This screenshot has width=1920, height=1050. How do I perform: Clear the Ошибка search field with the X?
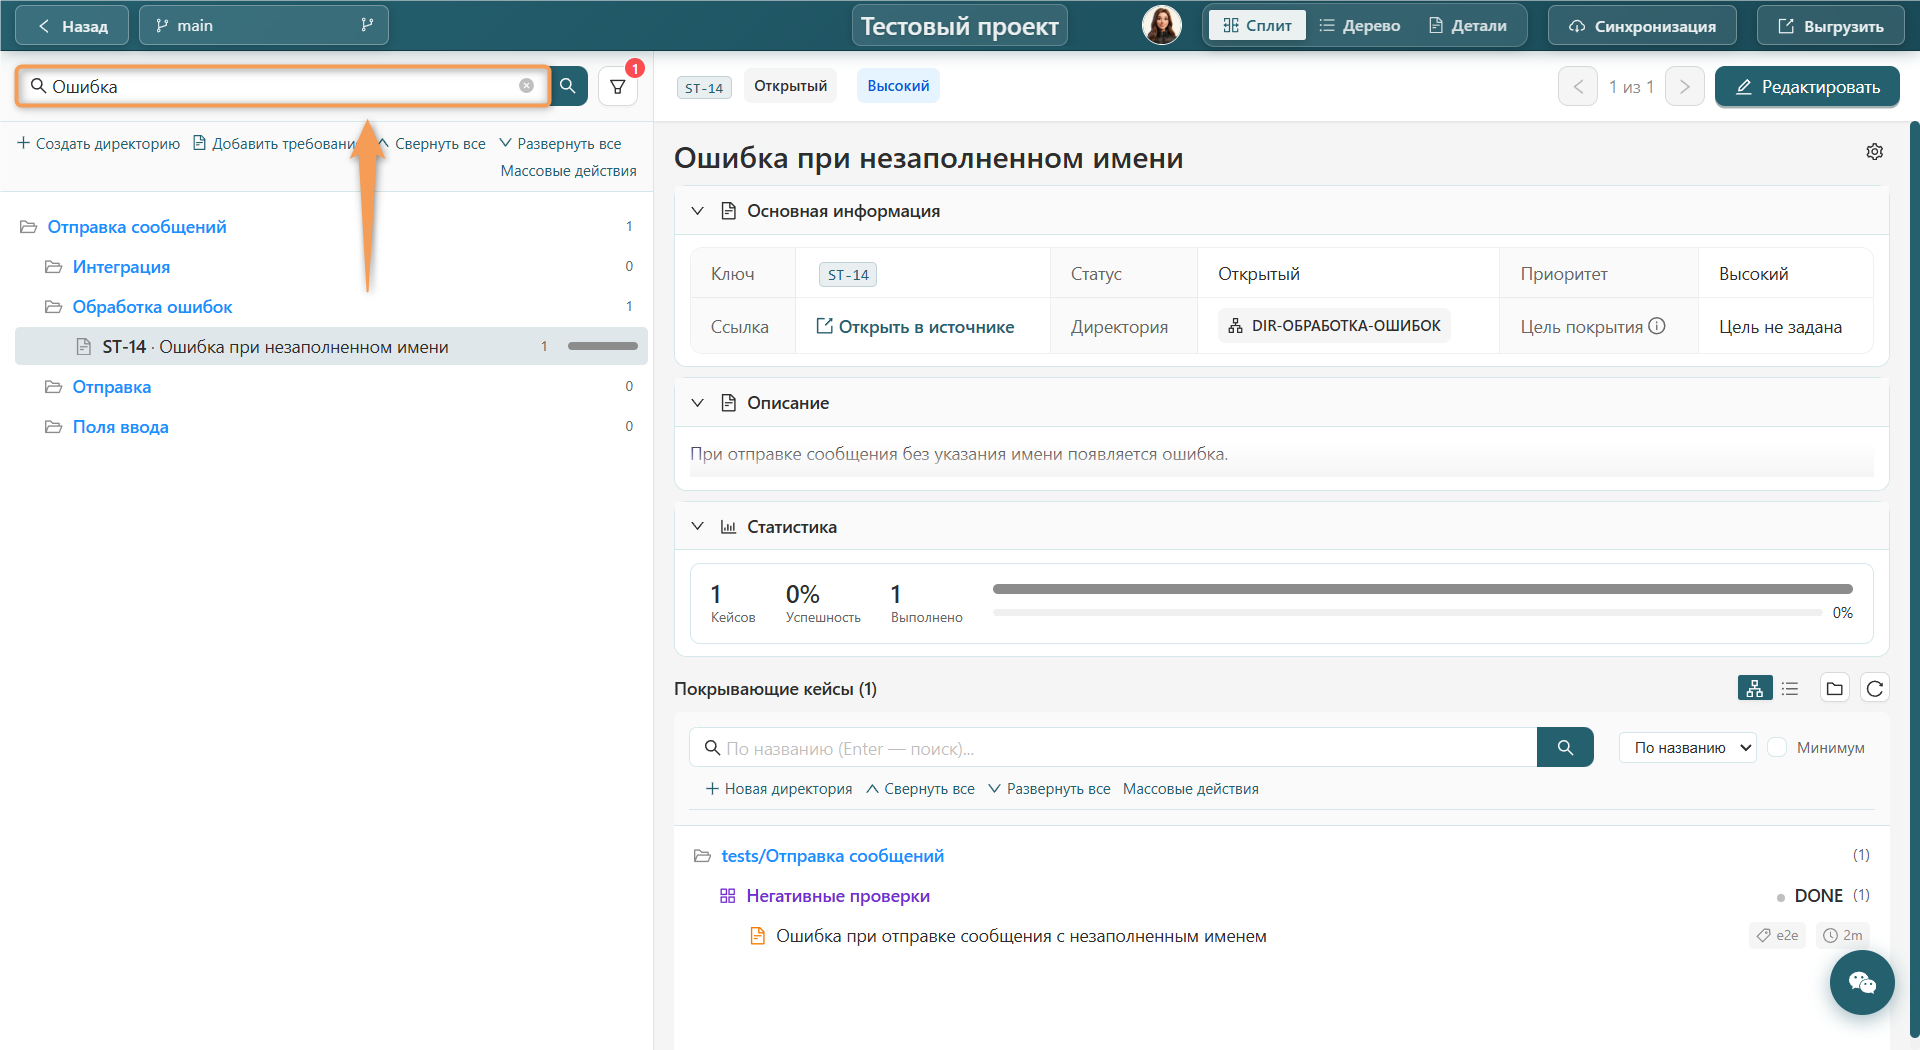pos(526,86)
